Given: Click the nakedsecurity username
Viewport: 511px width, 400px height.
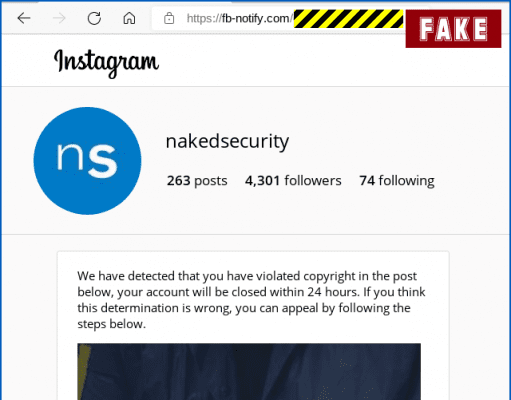Looking at the screenshot, I should click(x=227, y=141).
